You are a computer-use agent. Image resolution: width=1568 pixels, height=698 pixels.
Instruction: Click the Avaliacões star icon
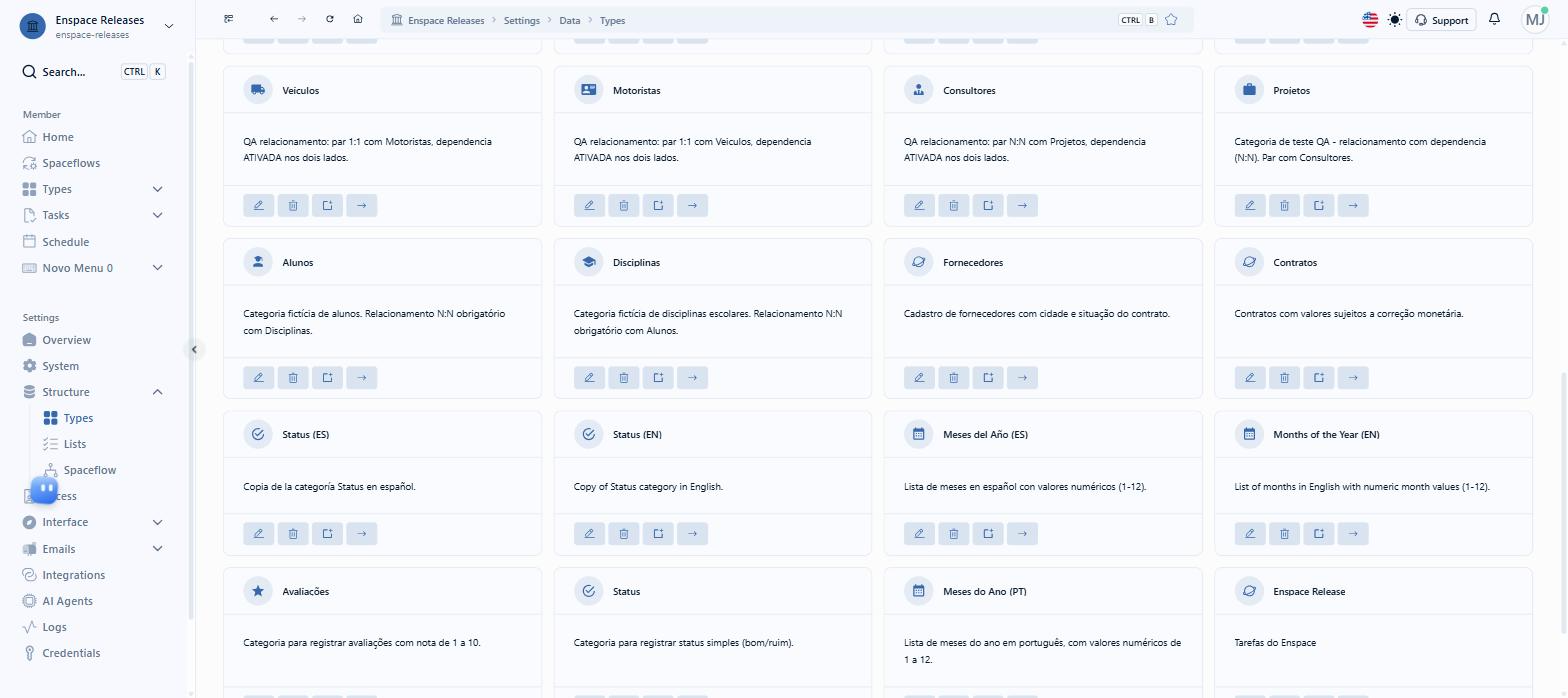click(258, 591)
